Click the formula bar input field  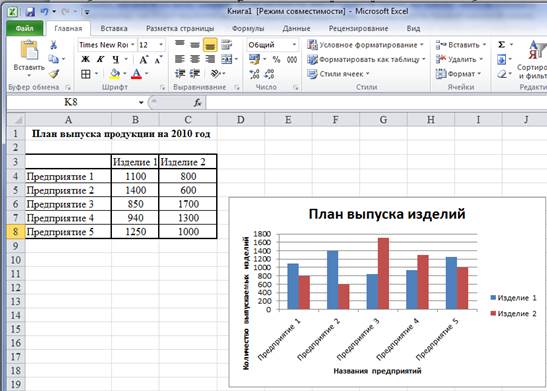(376, 103)
